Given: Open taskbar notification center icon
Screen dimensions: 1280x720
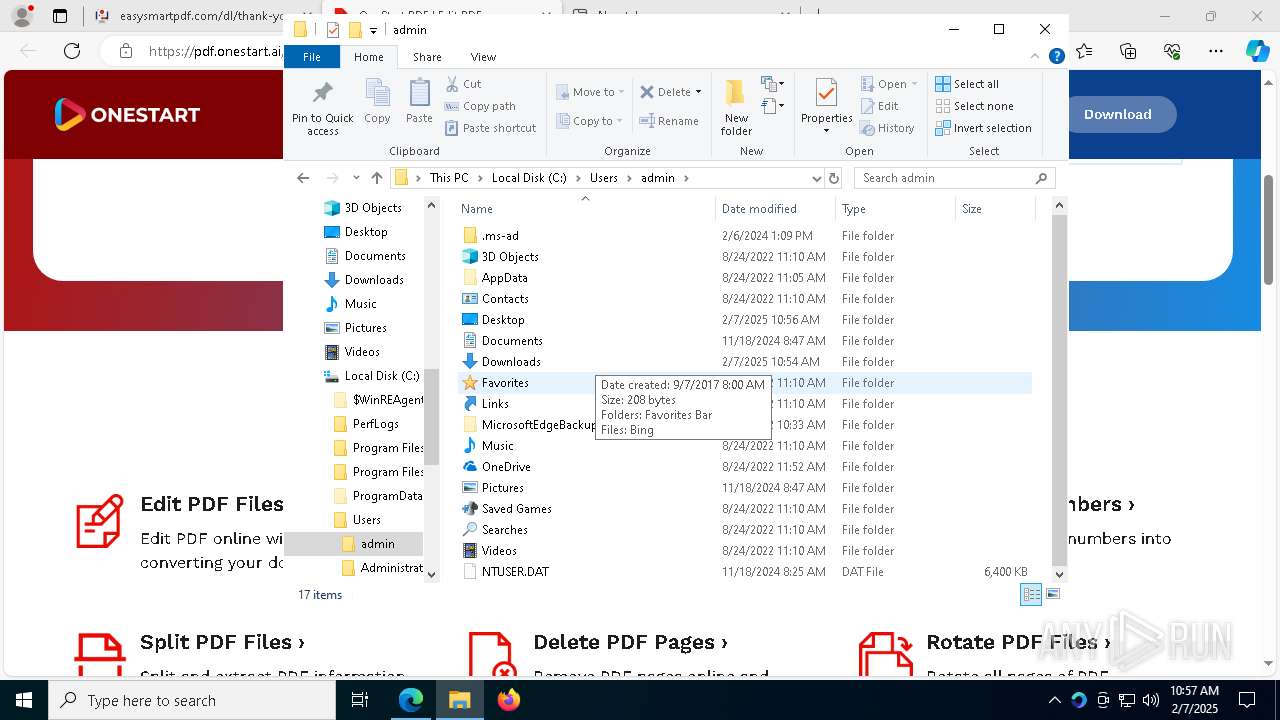Looking at the screenshot, I should [1247, 700].
